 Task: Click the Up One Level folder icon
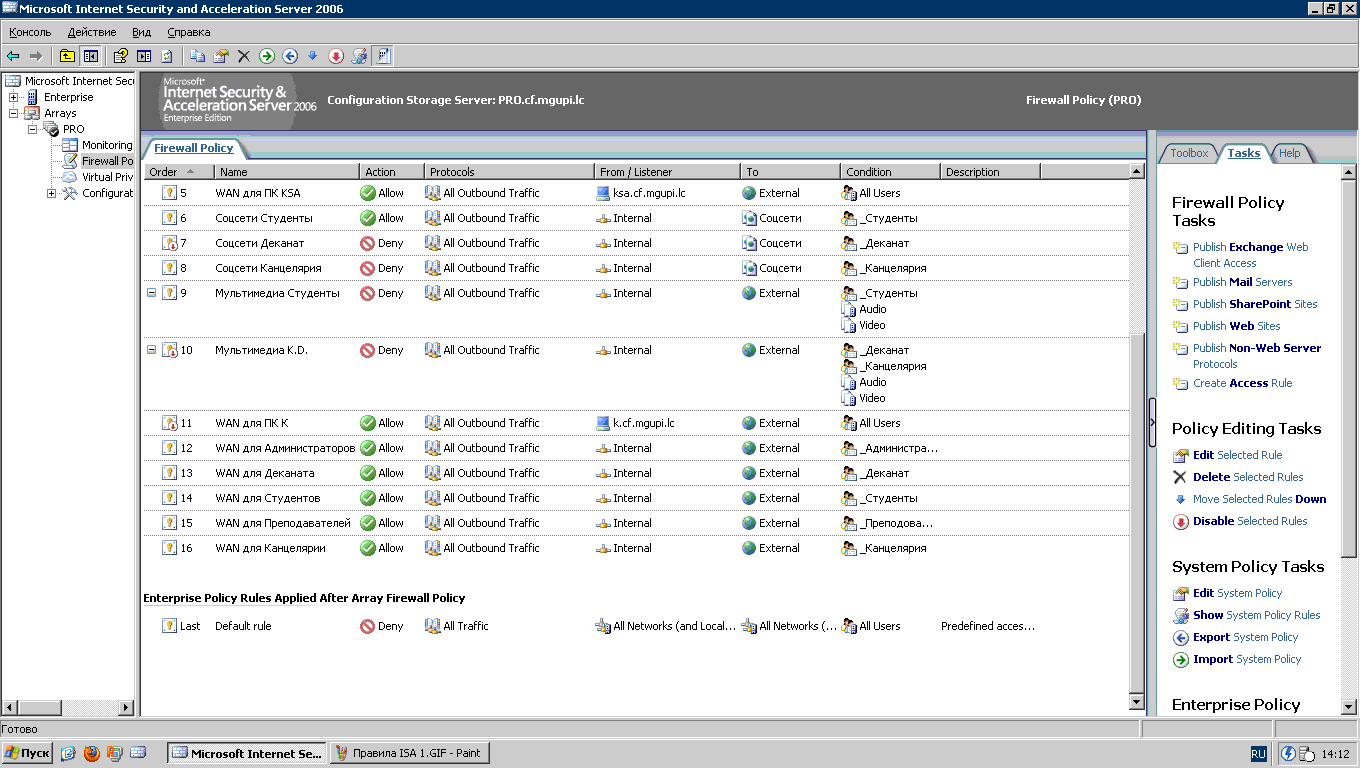click(x=67, y=56)
